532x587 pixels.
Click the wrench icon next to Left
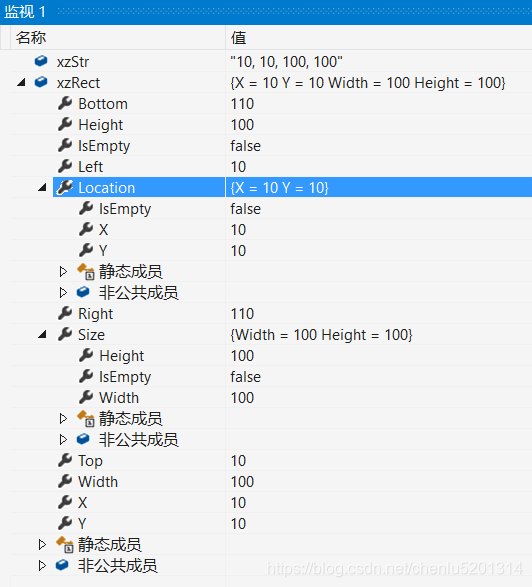[65, 166]
